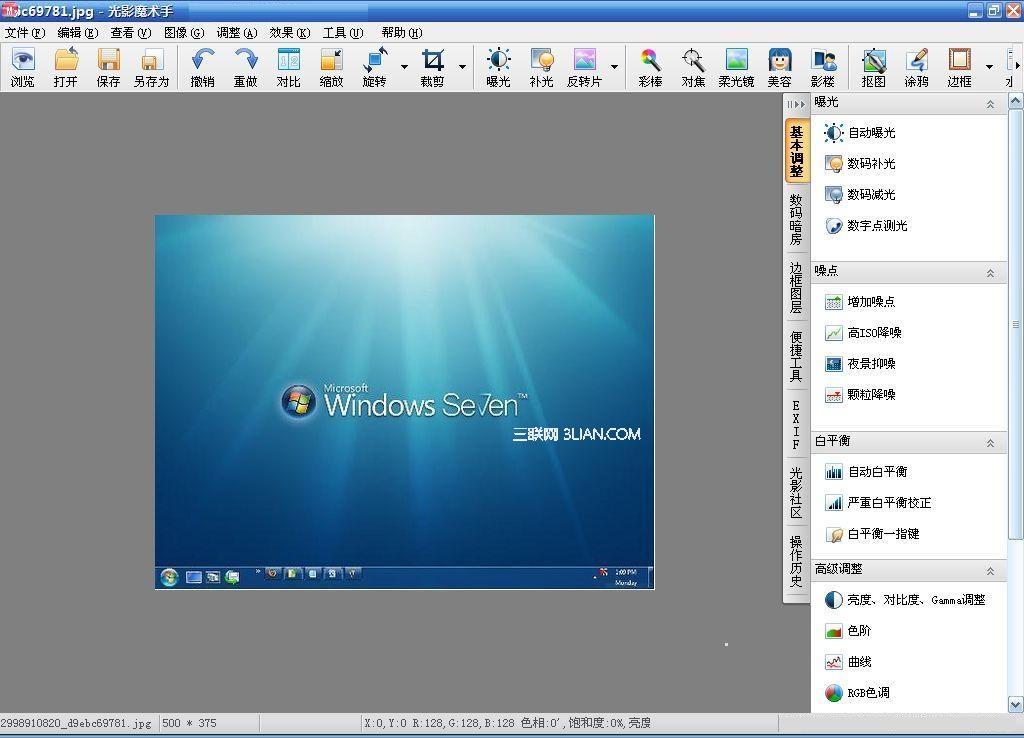Redo with the 重做 icon
1024x738 pixels.
(x=246, y=67)
